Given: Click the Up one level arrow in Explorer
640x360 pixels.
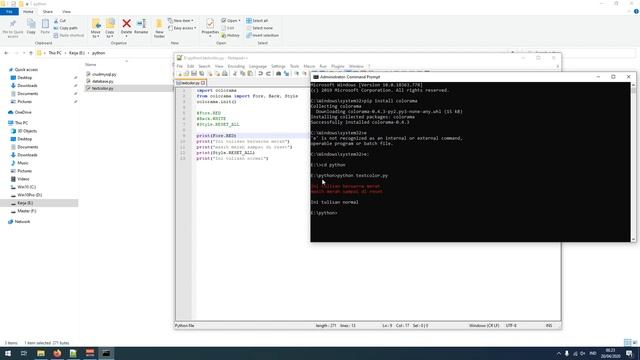Looking at the screenshot, I should click(x=31, y=53).
